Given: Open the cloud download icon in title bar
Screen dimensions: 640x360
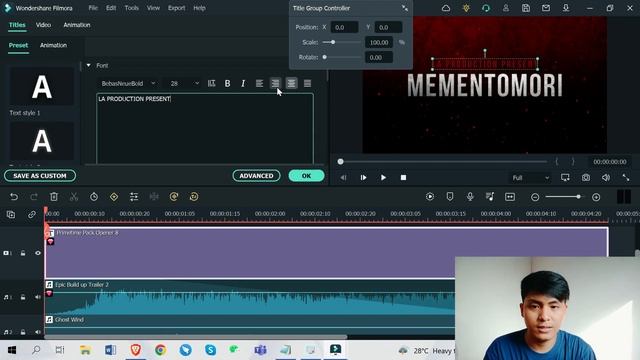Looking at the screenshot, I should [446, 8].
